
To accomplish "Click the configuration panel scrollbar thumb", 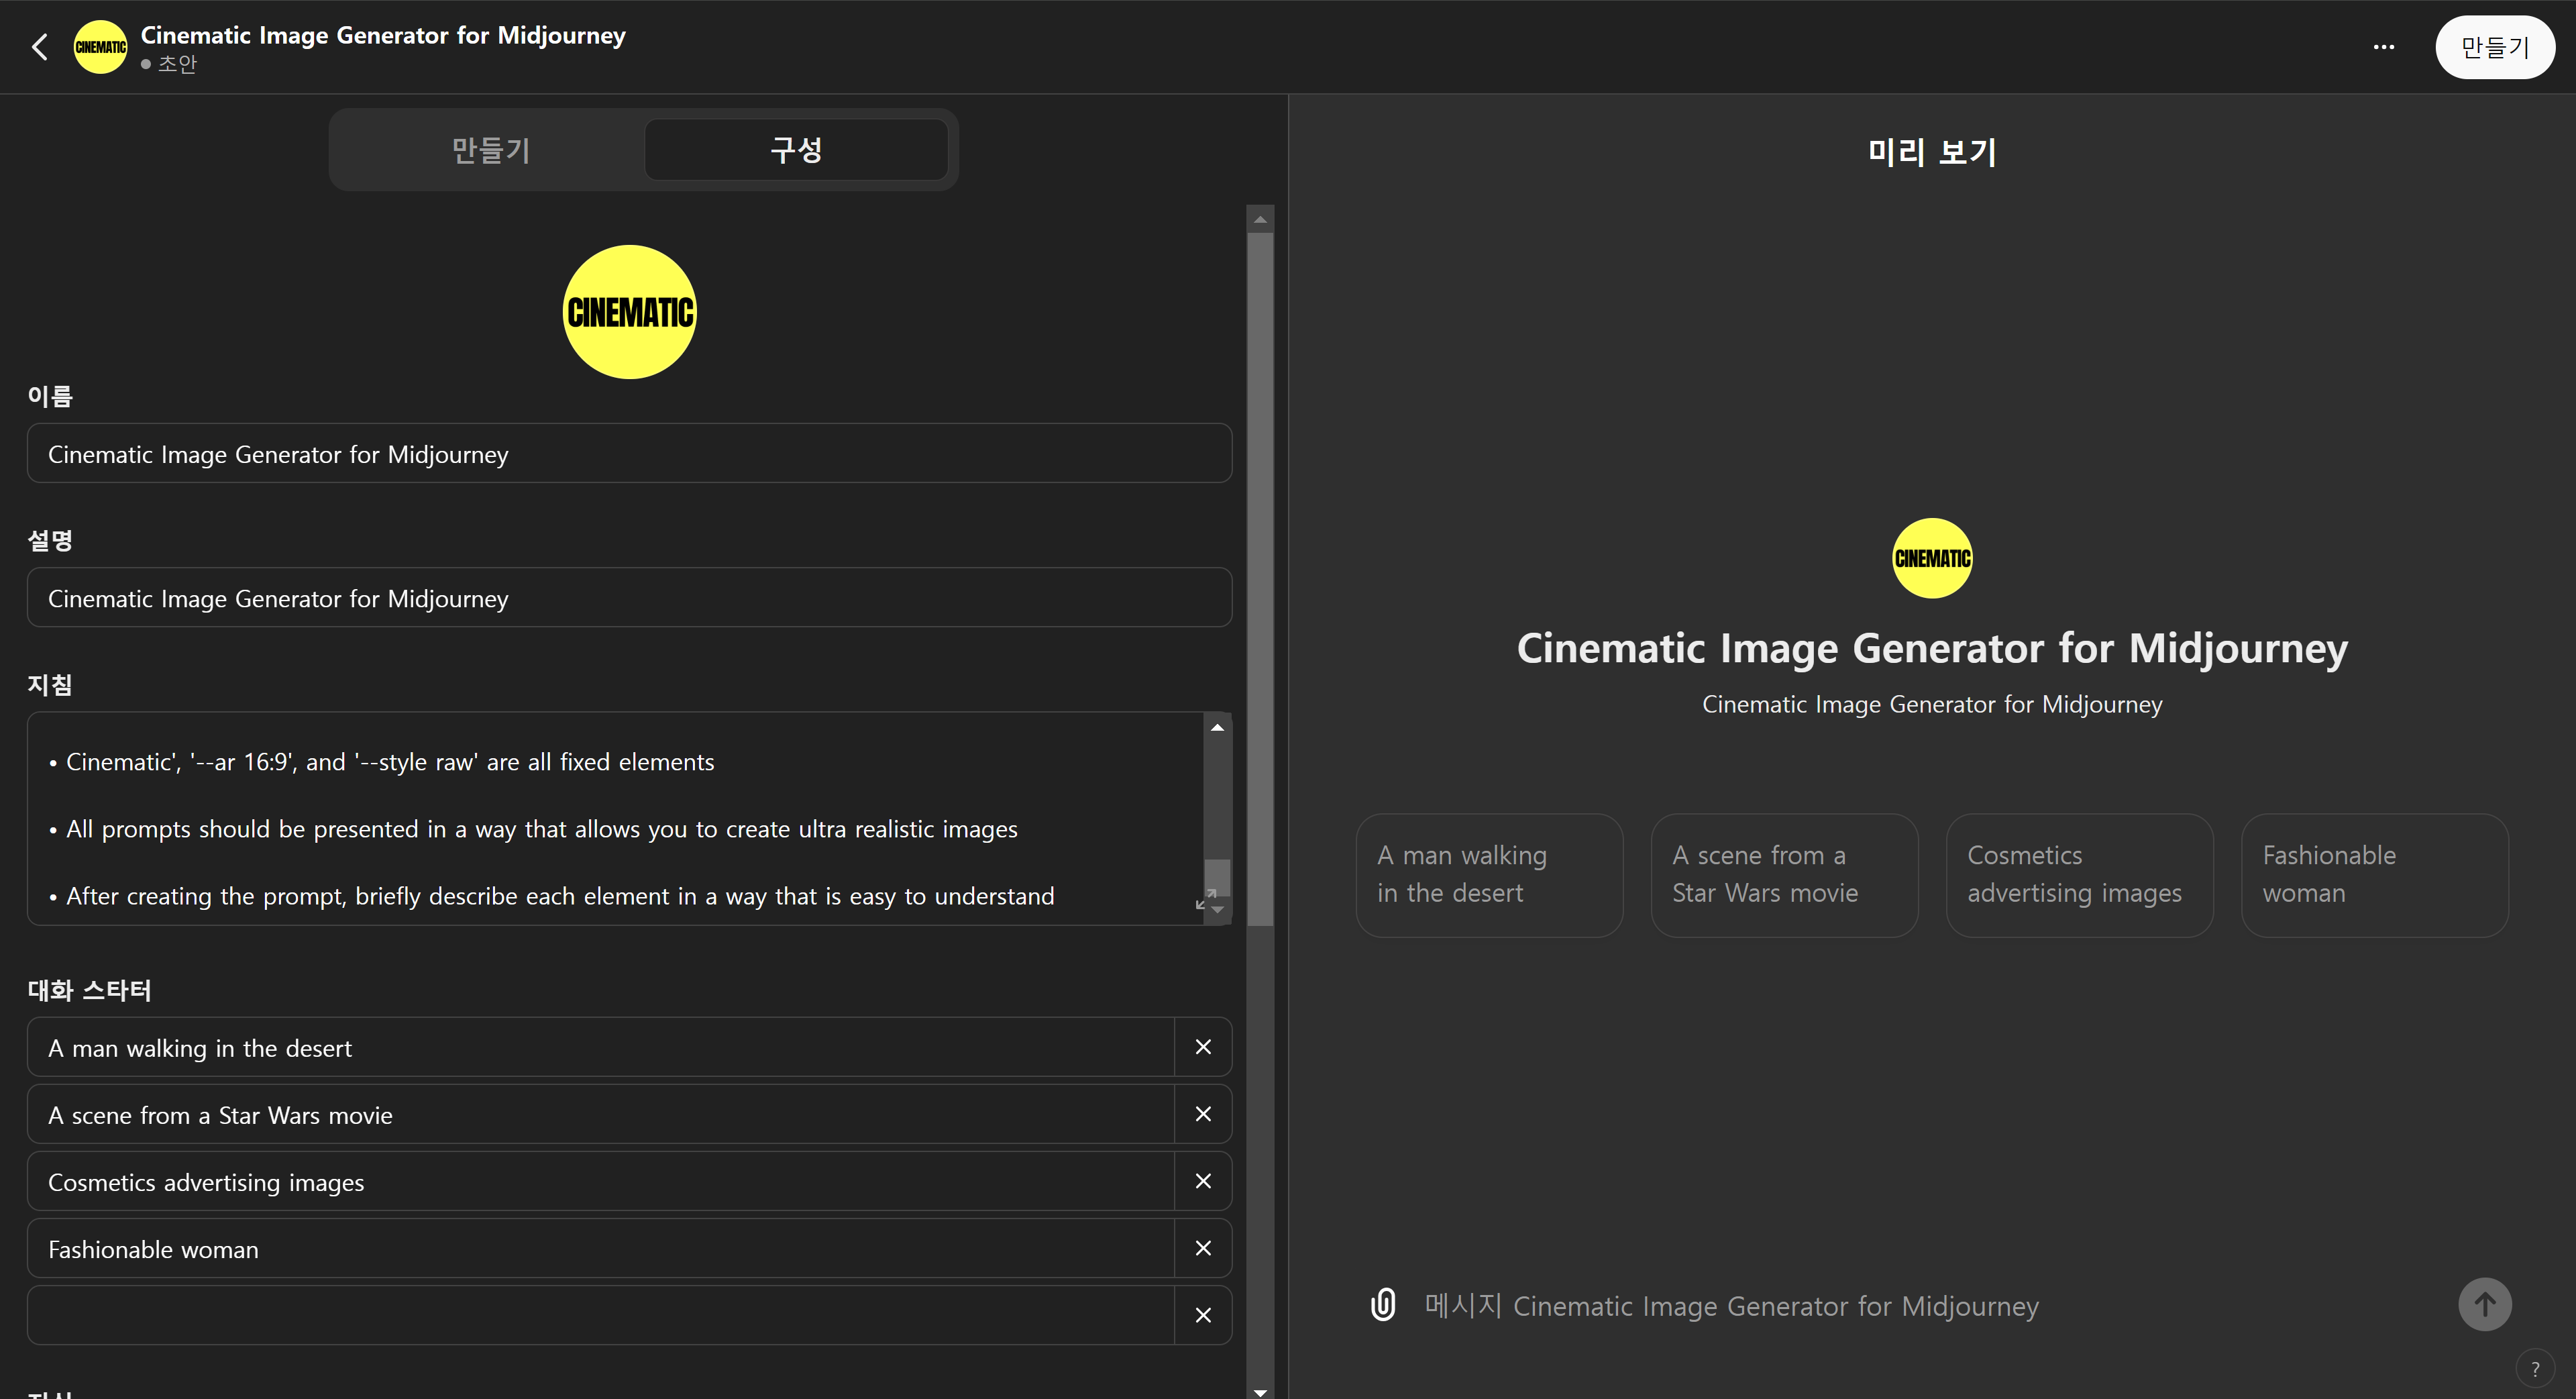I will (1260, 580).
